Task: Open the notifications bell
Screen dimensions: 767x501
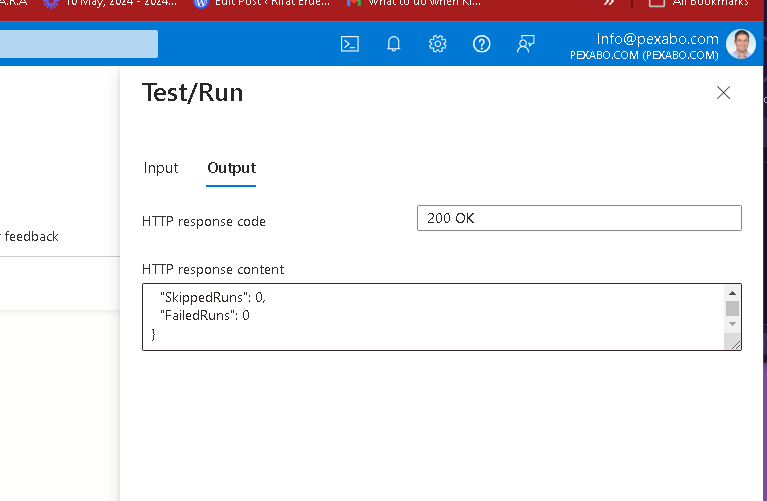Action: [393, 44]
